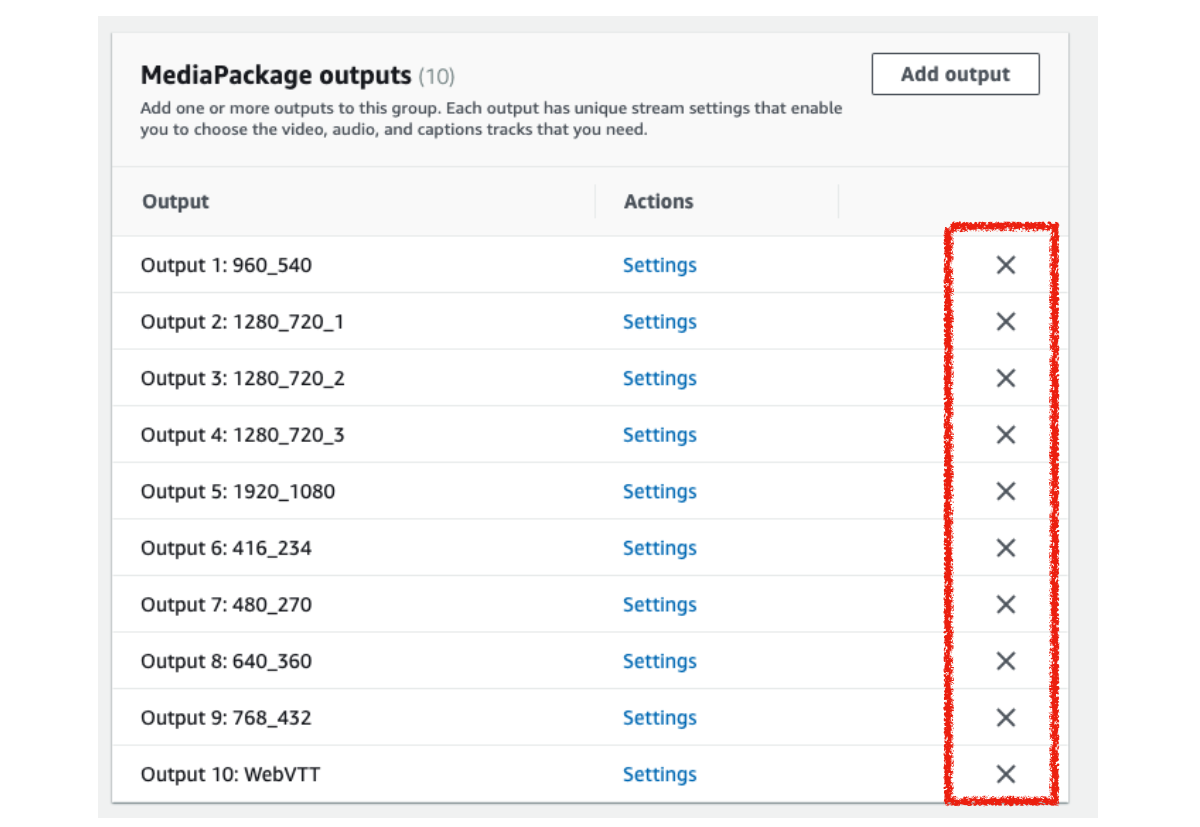
Task: Click the Add output button
Action: pyautogui.click(x=955, y=74)
